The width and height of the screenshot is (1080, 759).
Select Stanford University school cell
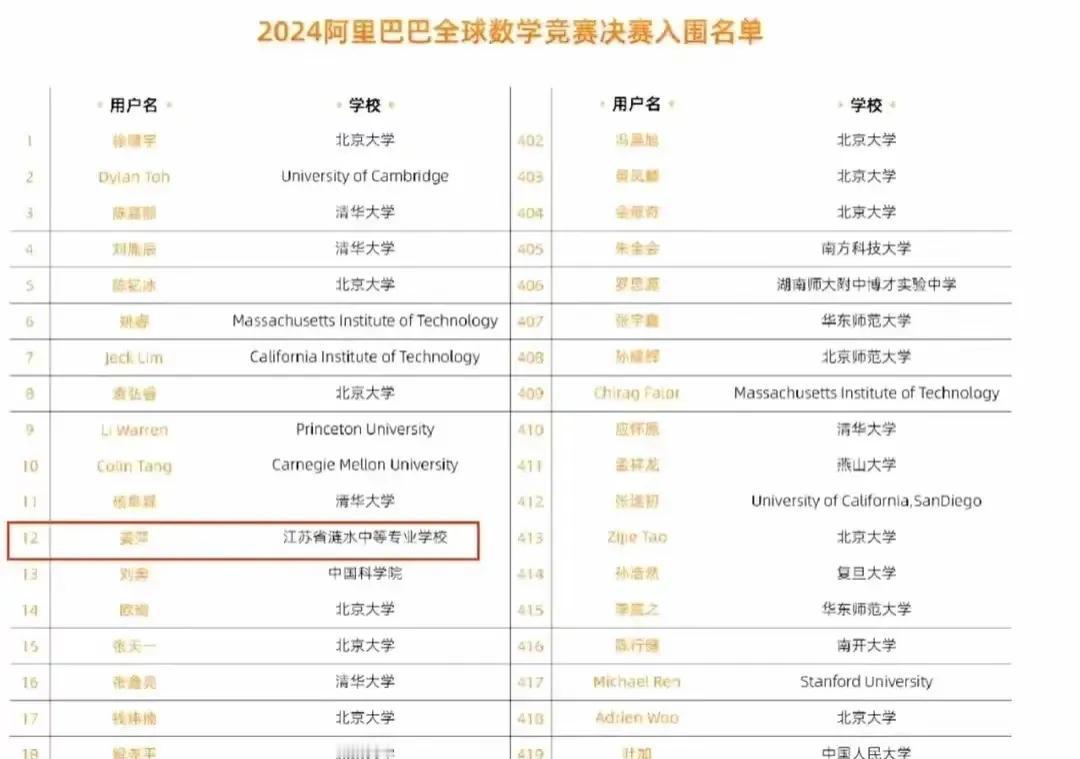pos(866,682)
